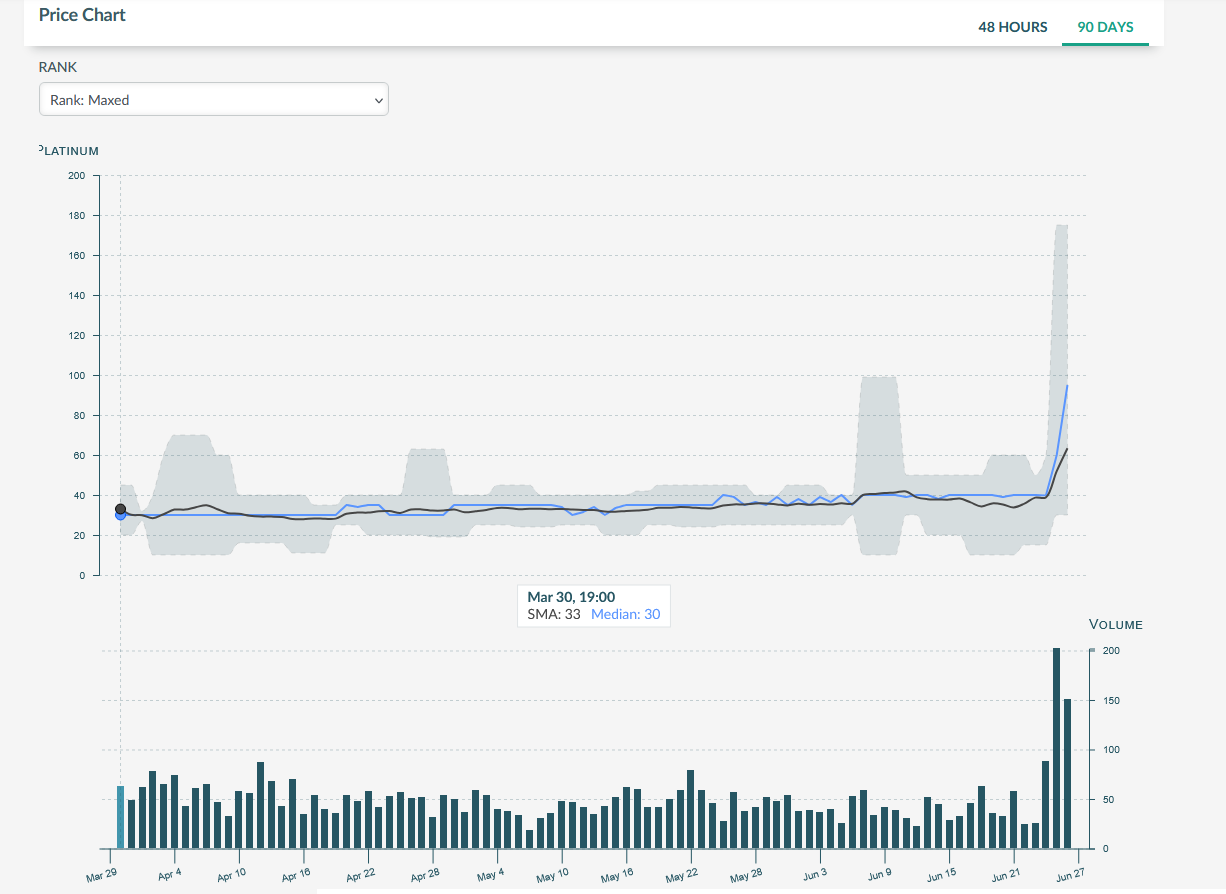Click the 'May 10' date axis label
This screenshot has height=894, width=1226.
click(x=552, y=877)
